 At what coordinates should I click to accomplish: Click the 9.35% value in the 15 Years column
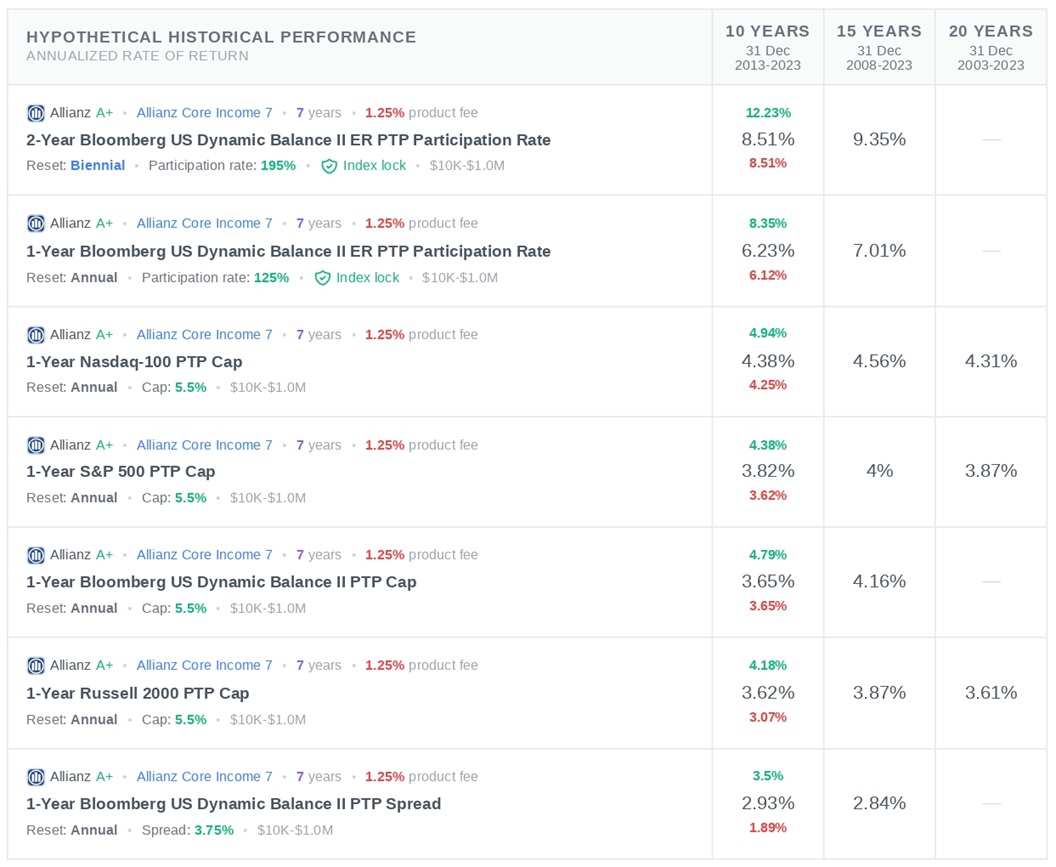[879, 140]
